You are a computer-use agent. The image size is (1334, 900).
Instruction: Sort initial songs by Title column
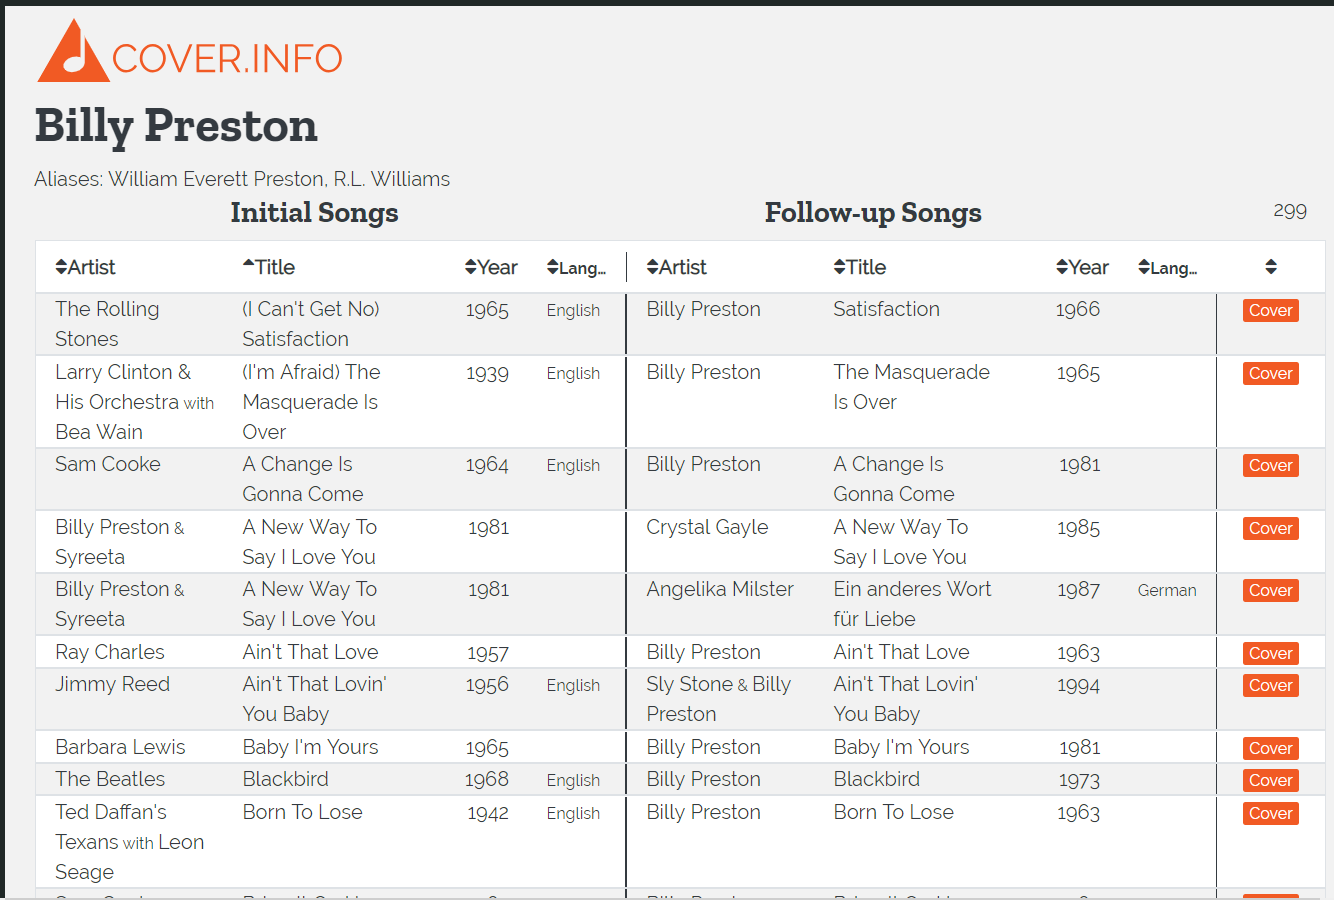click(269, 267)
